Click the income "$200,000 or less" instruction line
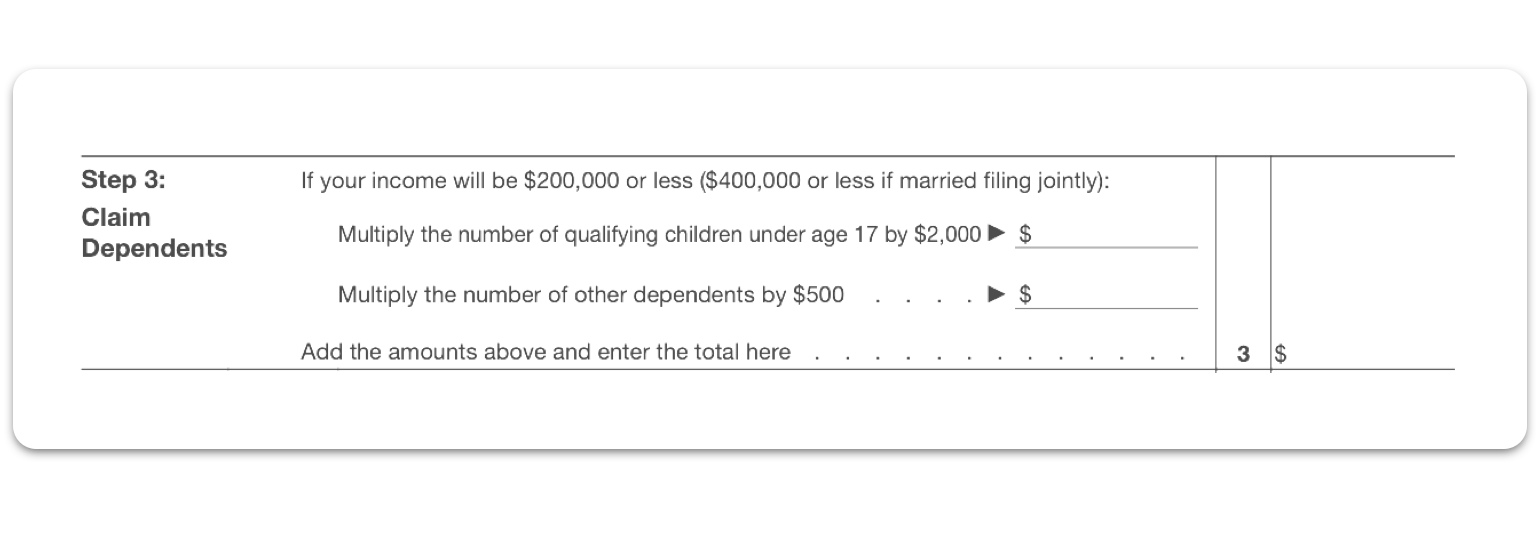1540x534 pixels. pos(705,182)
